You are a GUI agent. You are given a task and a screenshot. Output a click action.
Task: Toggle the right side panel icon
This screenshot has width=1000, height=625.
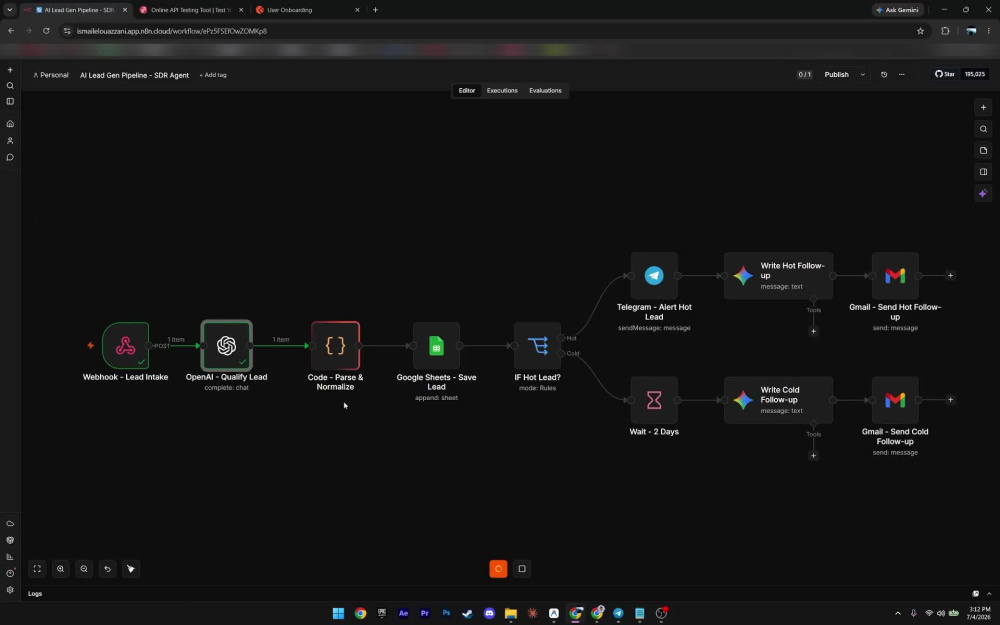(983, 172)
